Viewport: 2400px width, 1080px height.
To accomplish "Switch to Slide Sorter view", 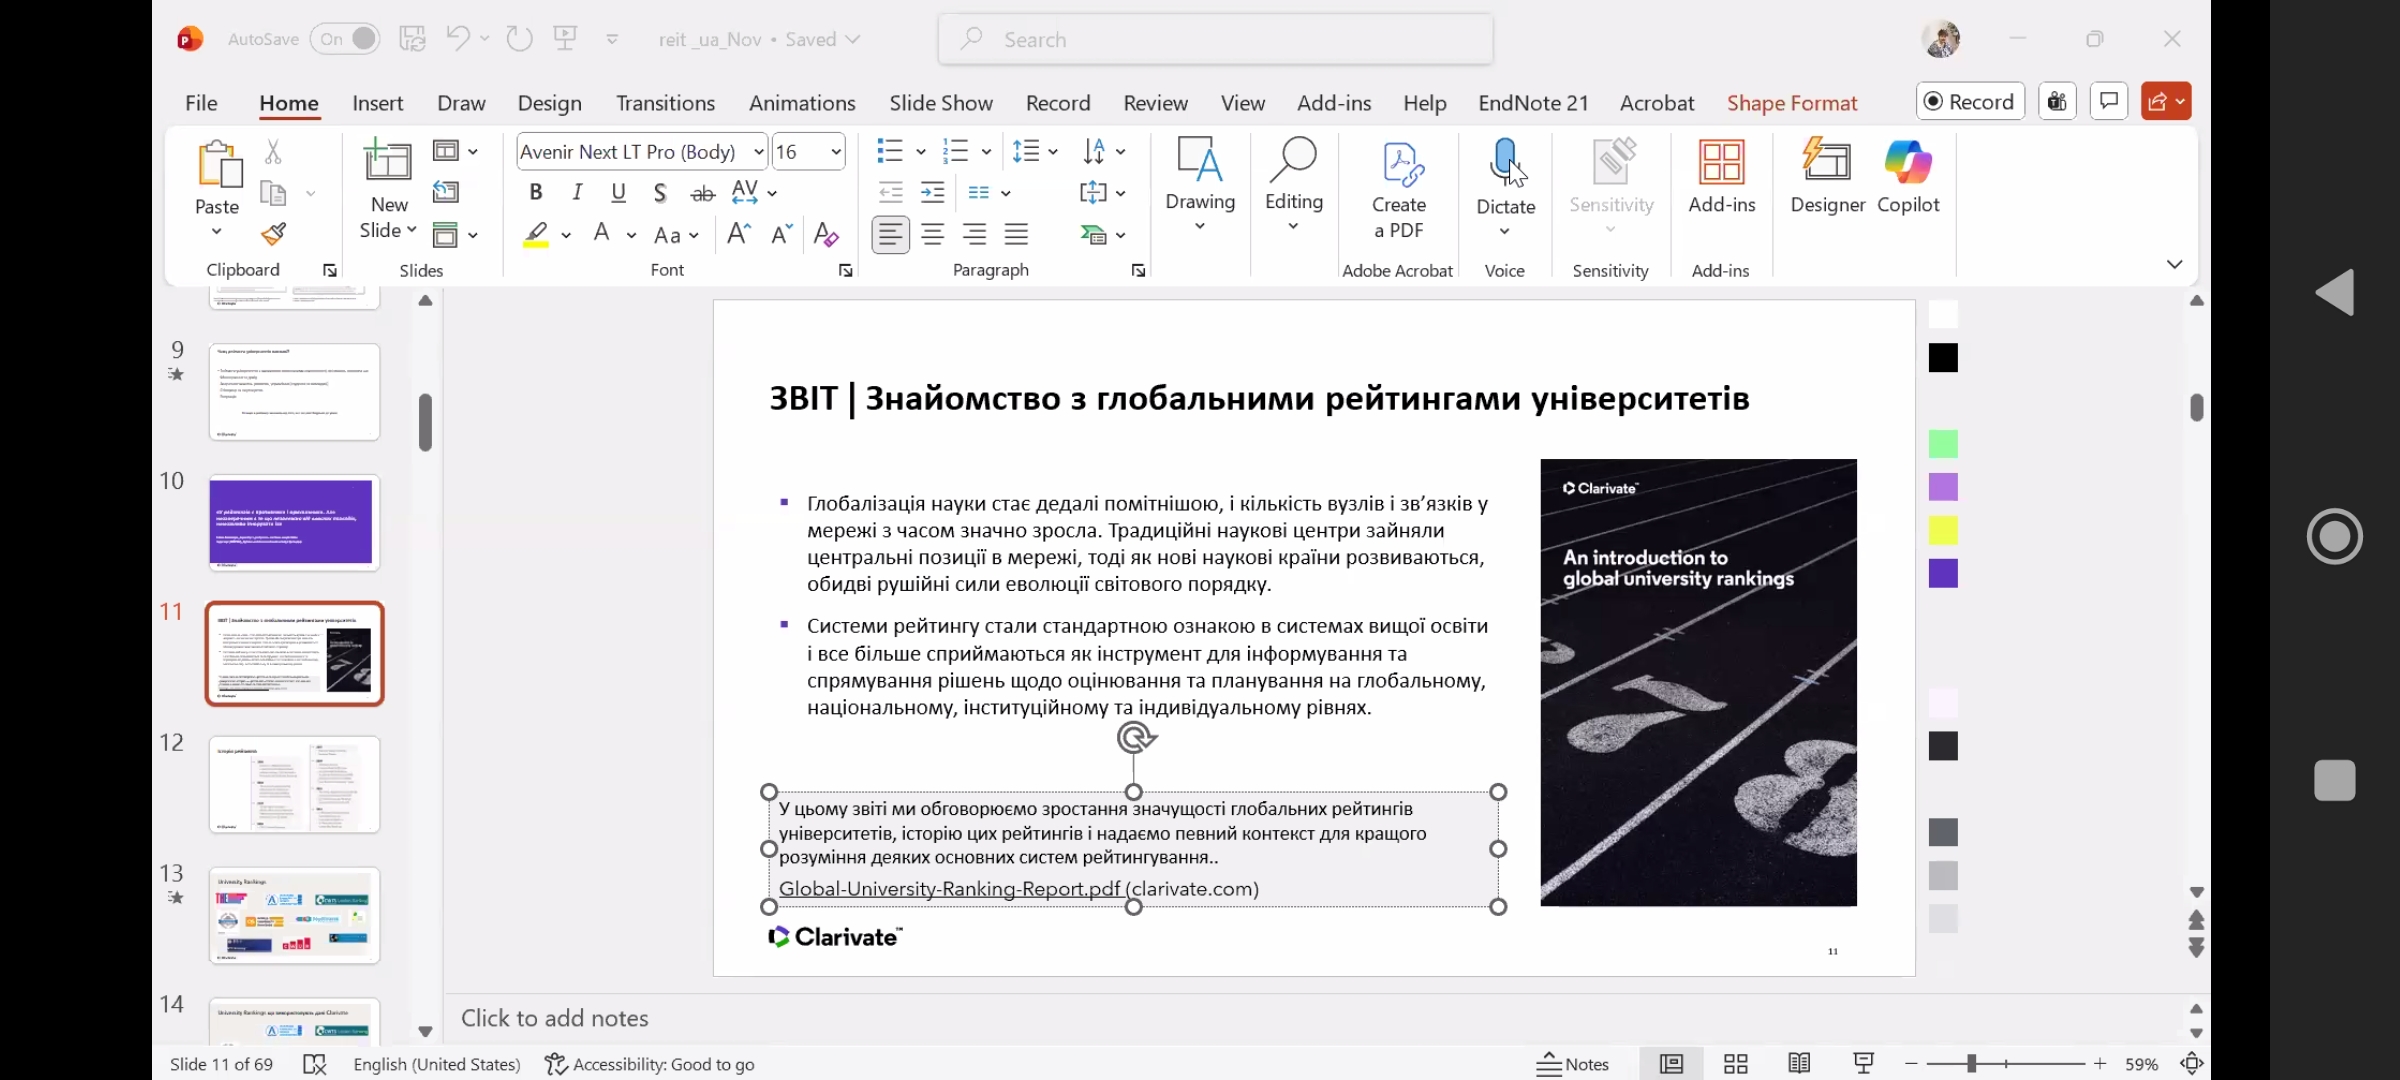I will (x=1736, y=1064).
